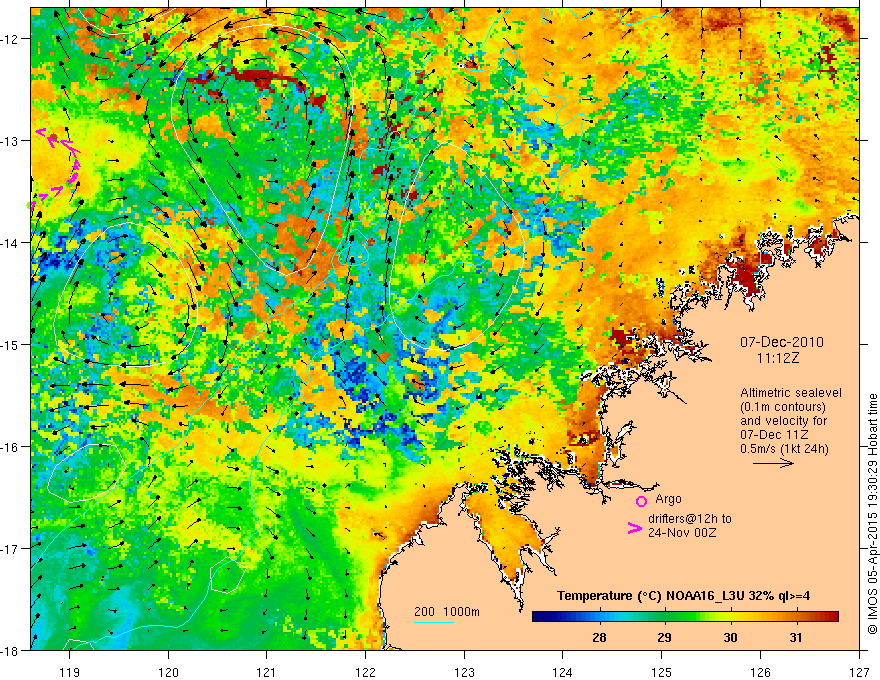Click the 0.5m/s velocity reference arrow
The height and width of the screenshot is (680, 880).
tap(773, 463)
